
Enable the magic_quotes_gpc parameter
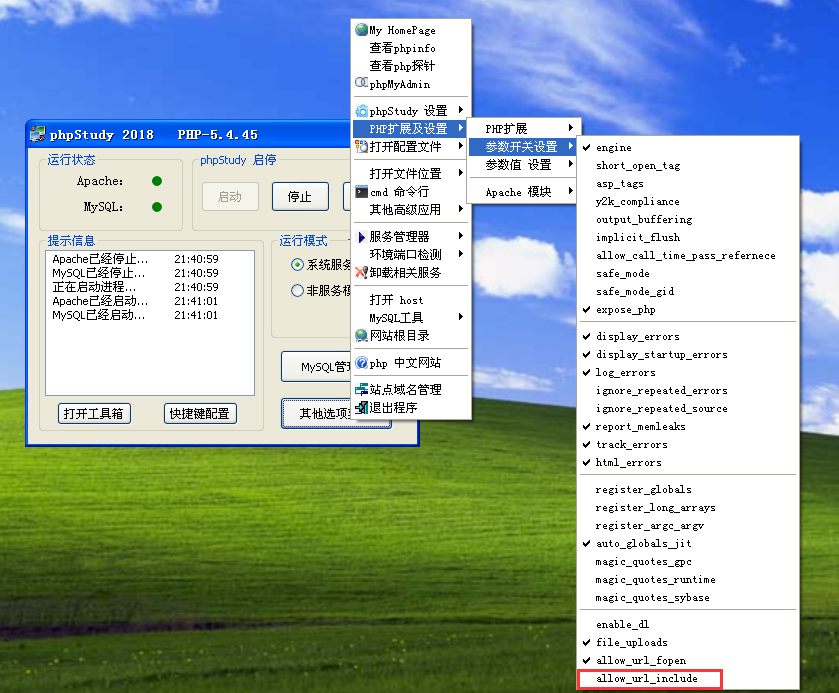tap(688, 561)
